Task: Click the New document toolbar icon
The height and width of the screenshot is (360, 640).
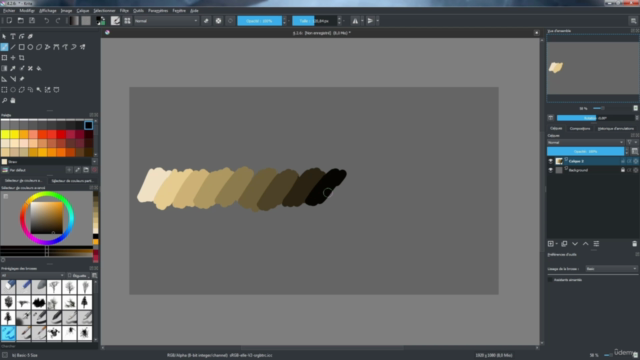Action: (x=9, y=21)
